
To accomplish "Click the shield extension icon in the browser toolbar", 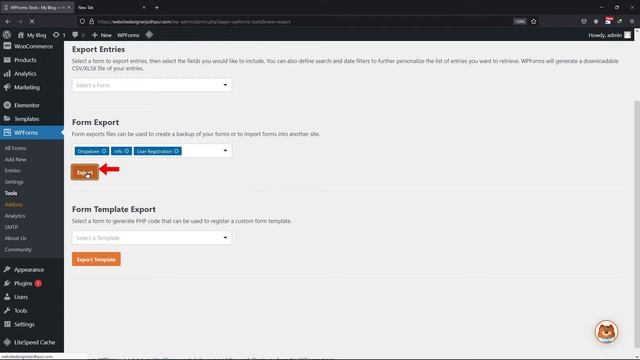I will [x=596, y=21].
